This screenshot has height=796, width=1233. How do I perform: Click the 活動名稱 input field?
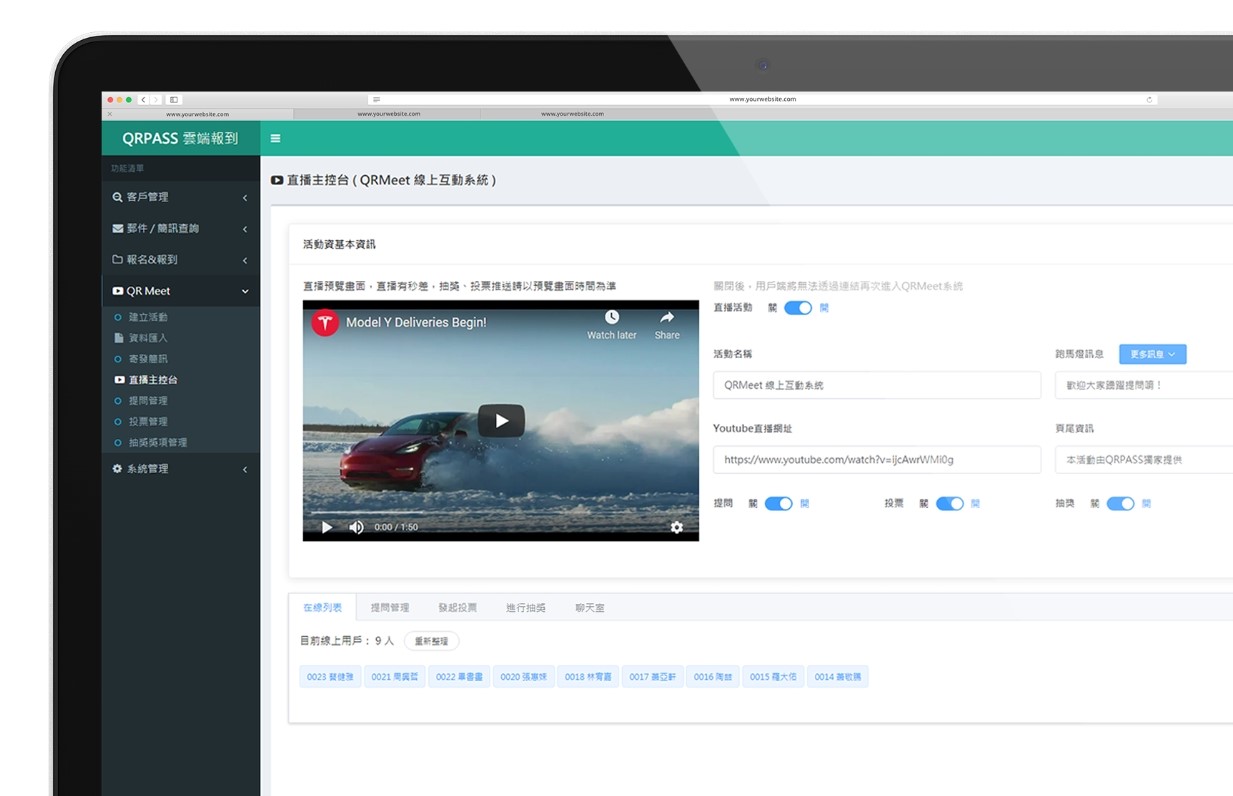pyautogui.click(x=877, y=385)
